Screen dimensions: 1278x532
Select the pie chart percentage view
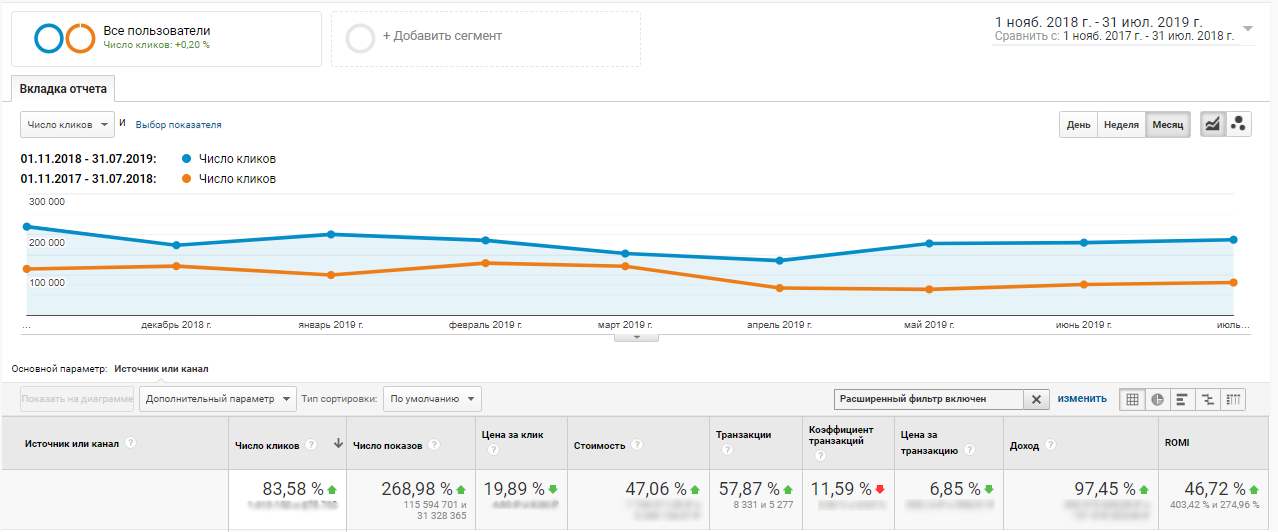pyautogui.click(x=1157, y=399)
